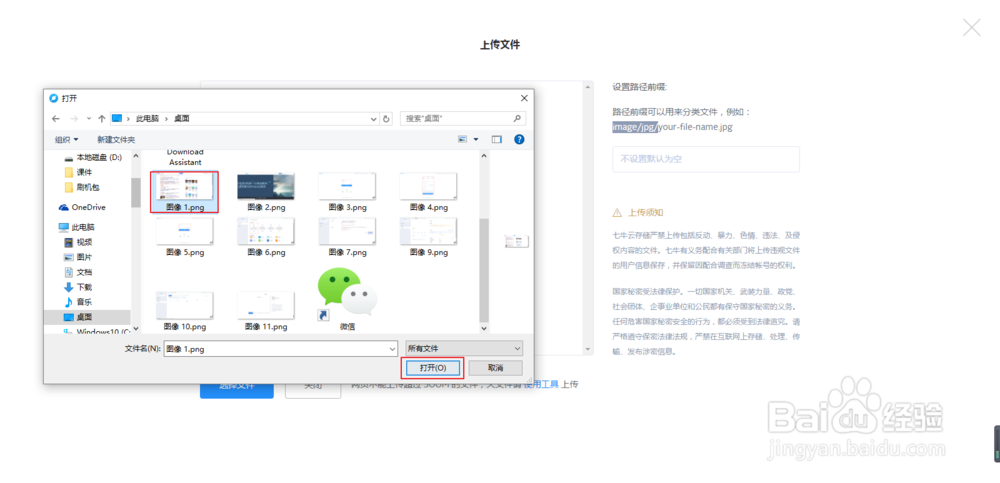Click the path prefix 不设置默认为空 input
Image resolution: width=1000 pixels, height=483 pixels.
(706, 159)
